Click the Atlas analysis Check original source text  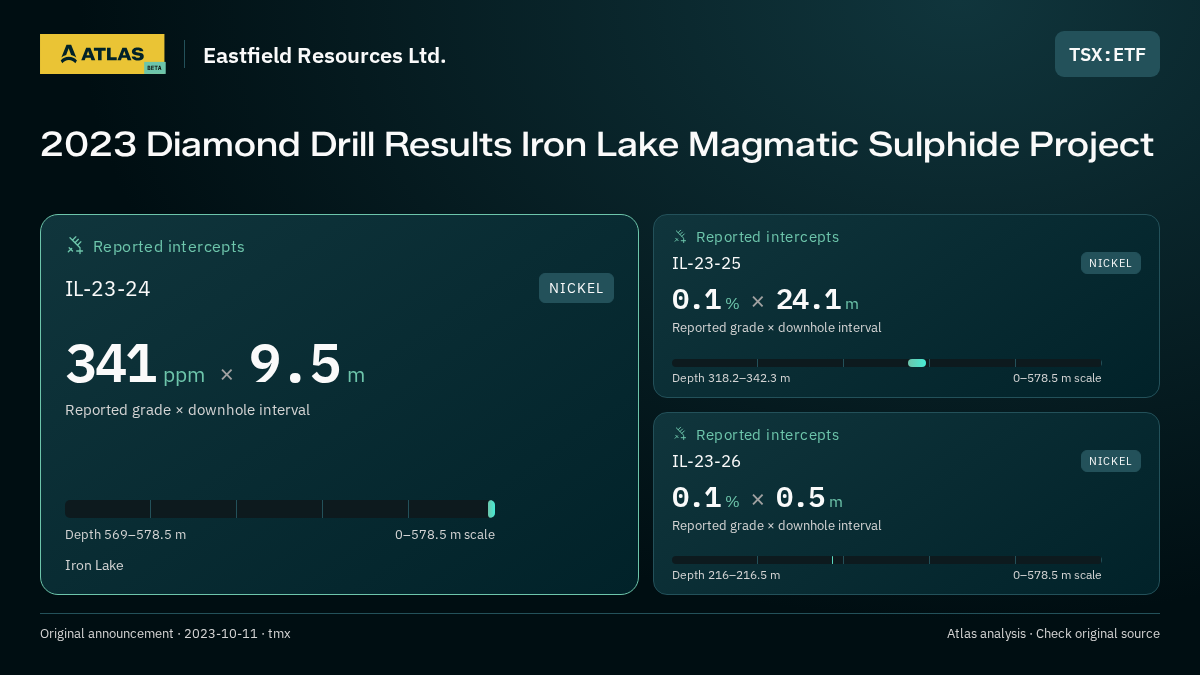click(x=1053, y=634)
